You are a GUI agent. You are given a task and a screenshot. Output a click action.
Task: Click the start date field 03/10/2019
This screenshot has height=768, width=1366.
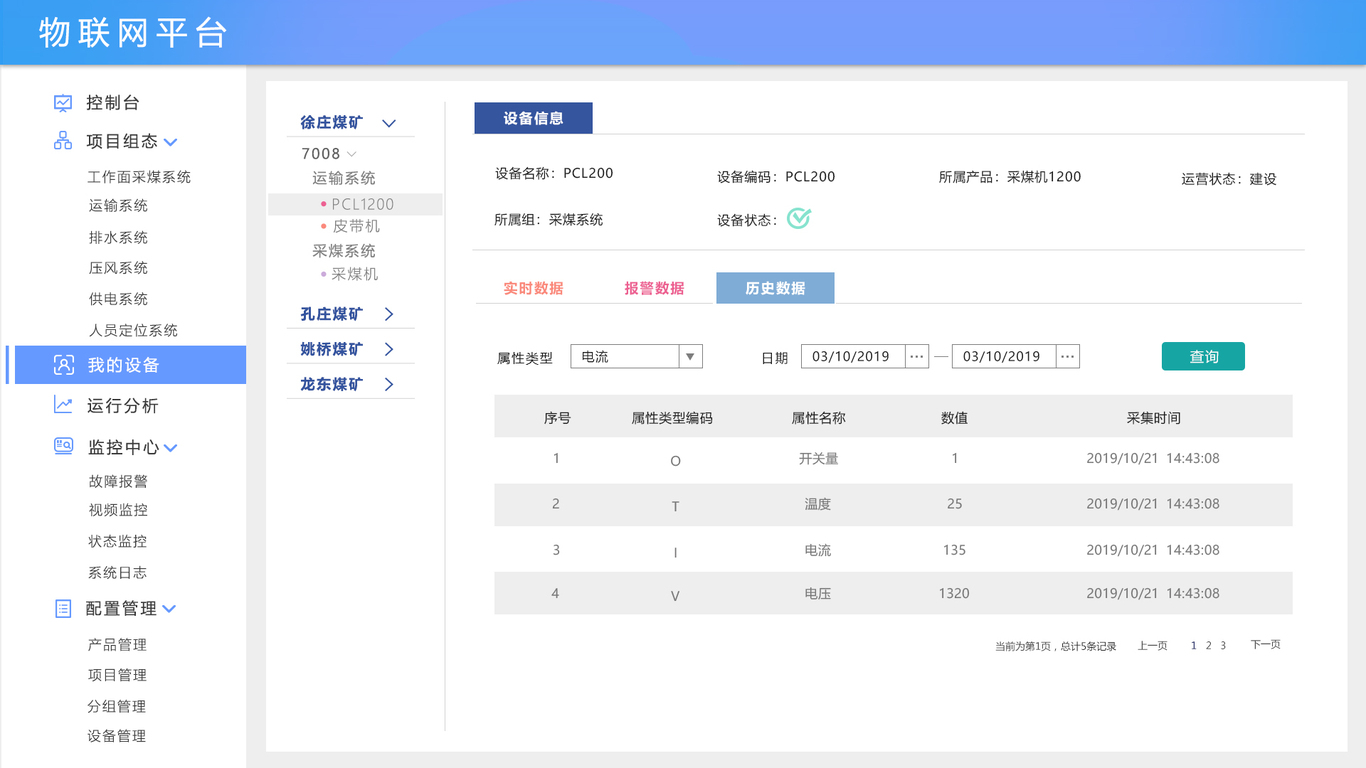coord(853,356)
